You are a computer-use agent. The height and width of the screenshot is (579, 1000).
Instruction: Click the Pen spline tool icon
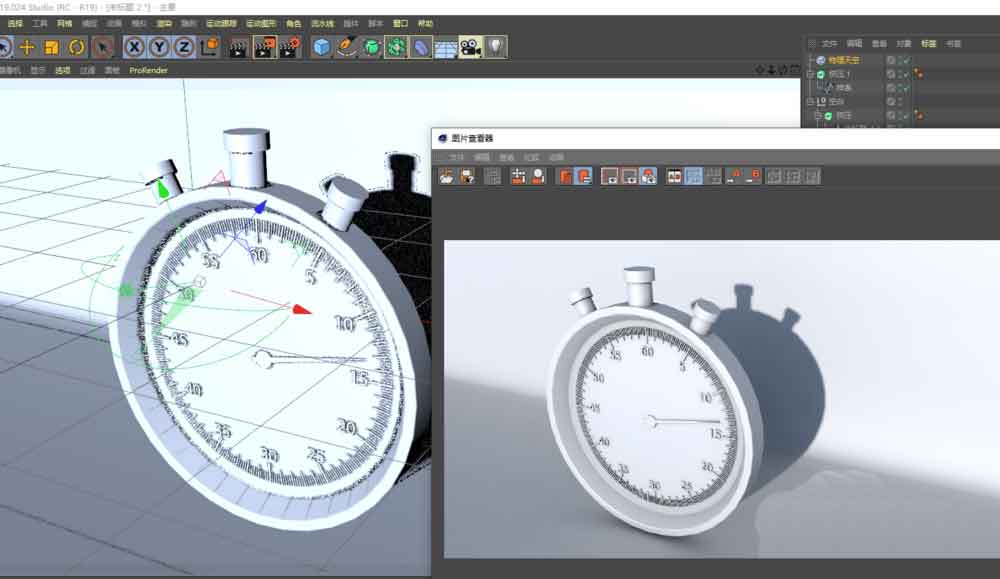pos(346,47)
